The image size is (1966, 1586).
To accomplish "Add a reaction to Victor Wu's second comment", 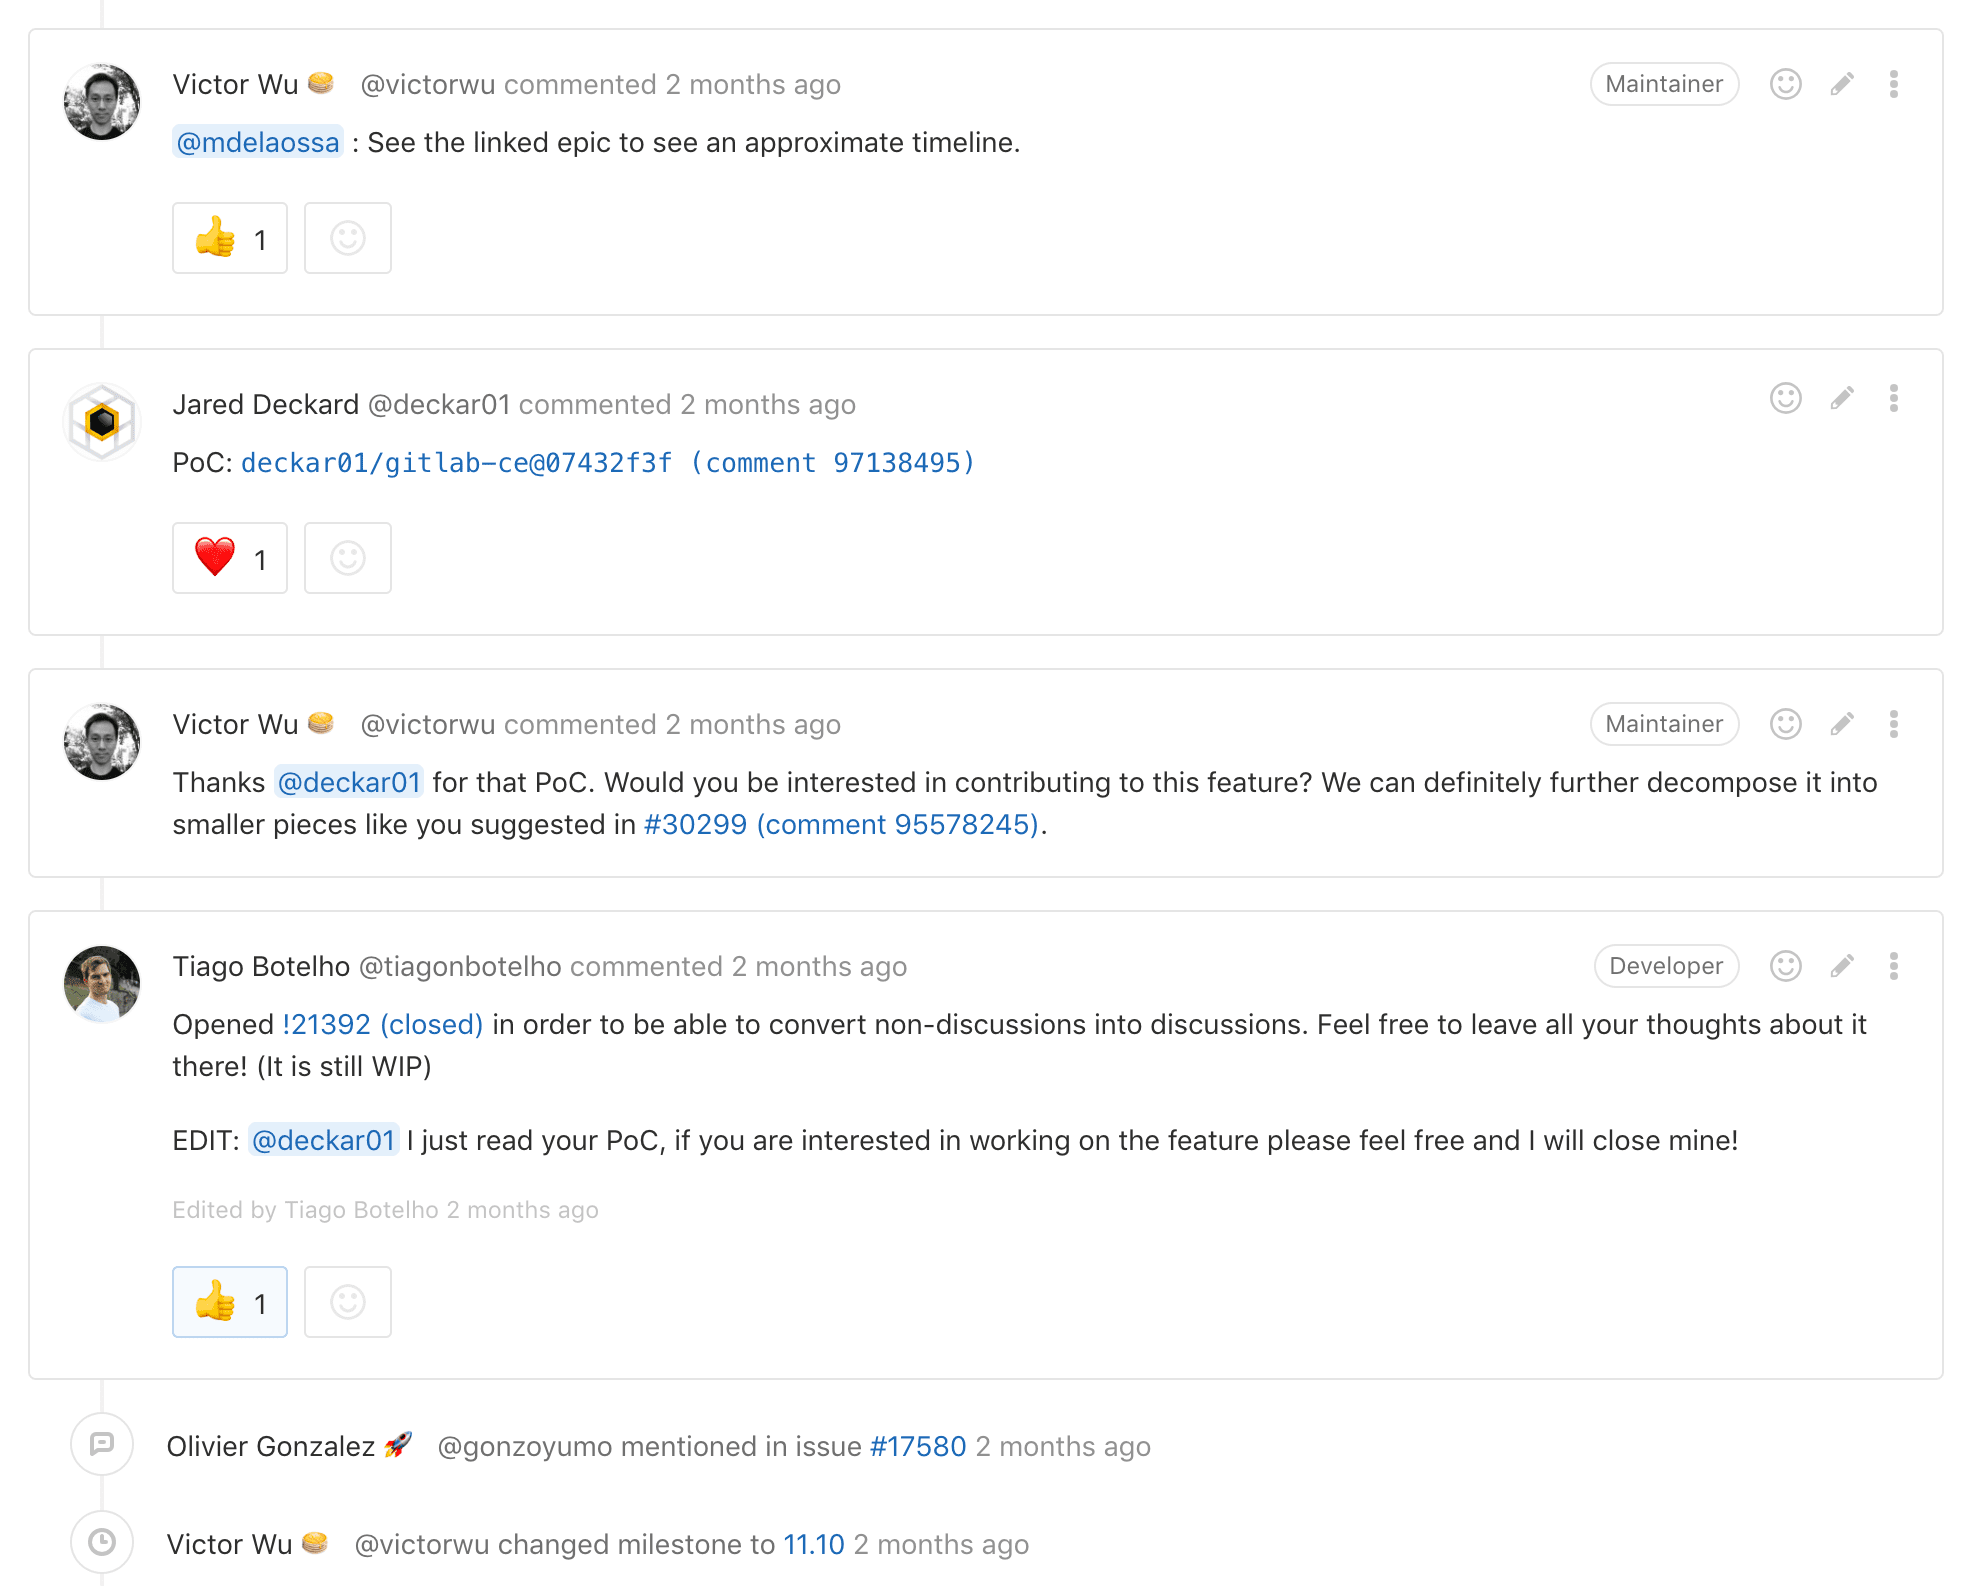I will tap(1785, 723).
